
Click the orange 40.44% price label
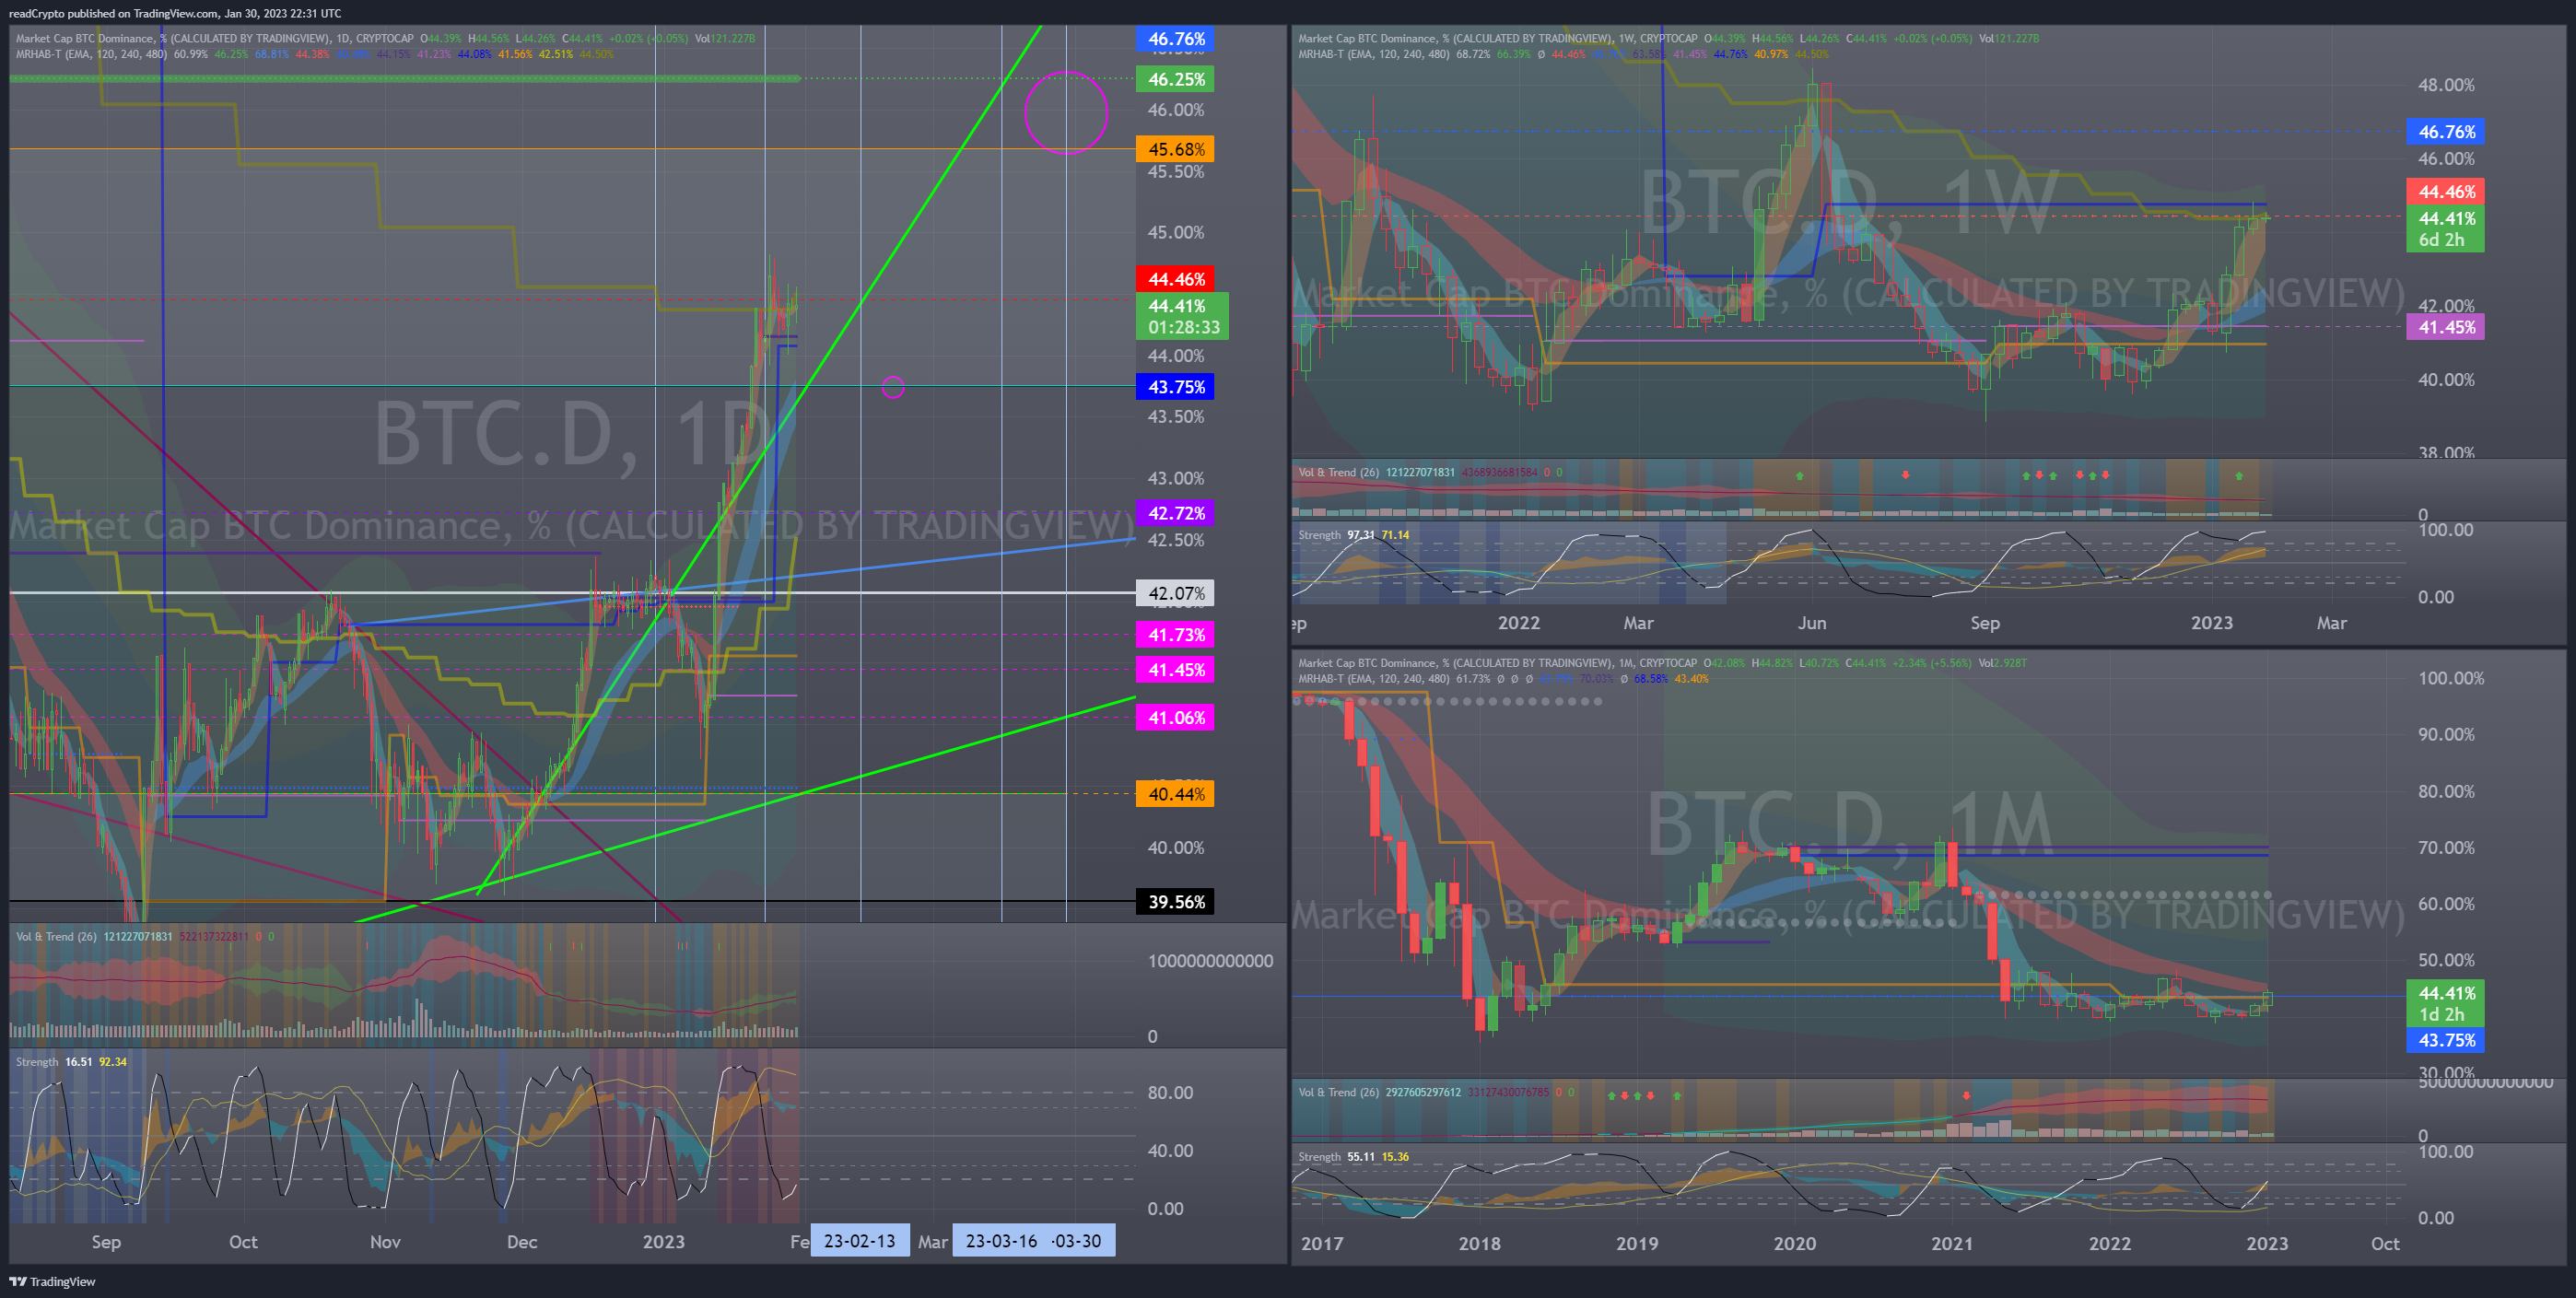point(1176,795)
